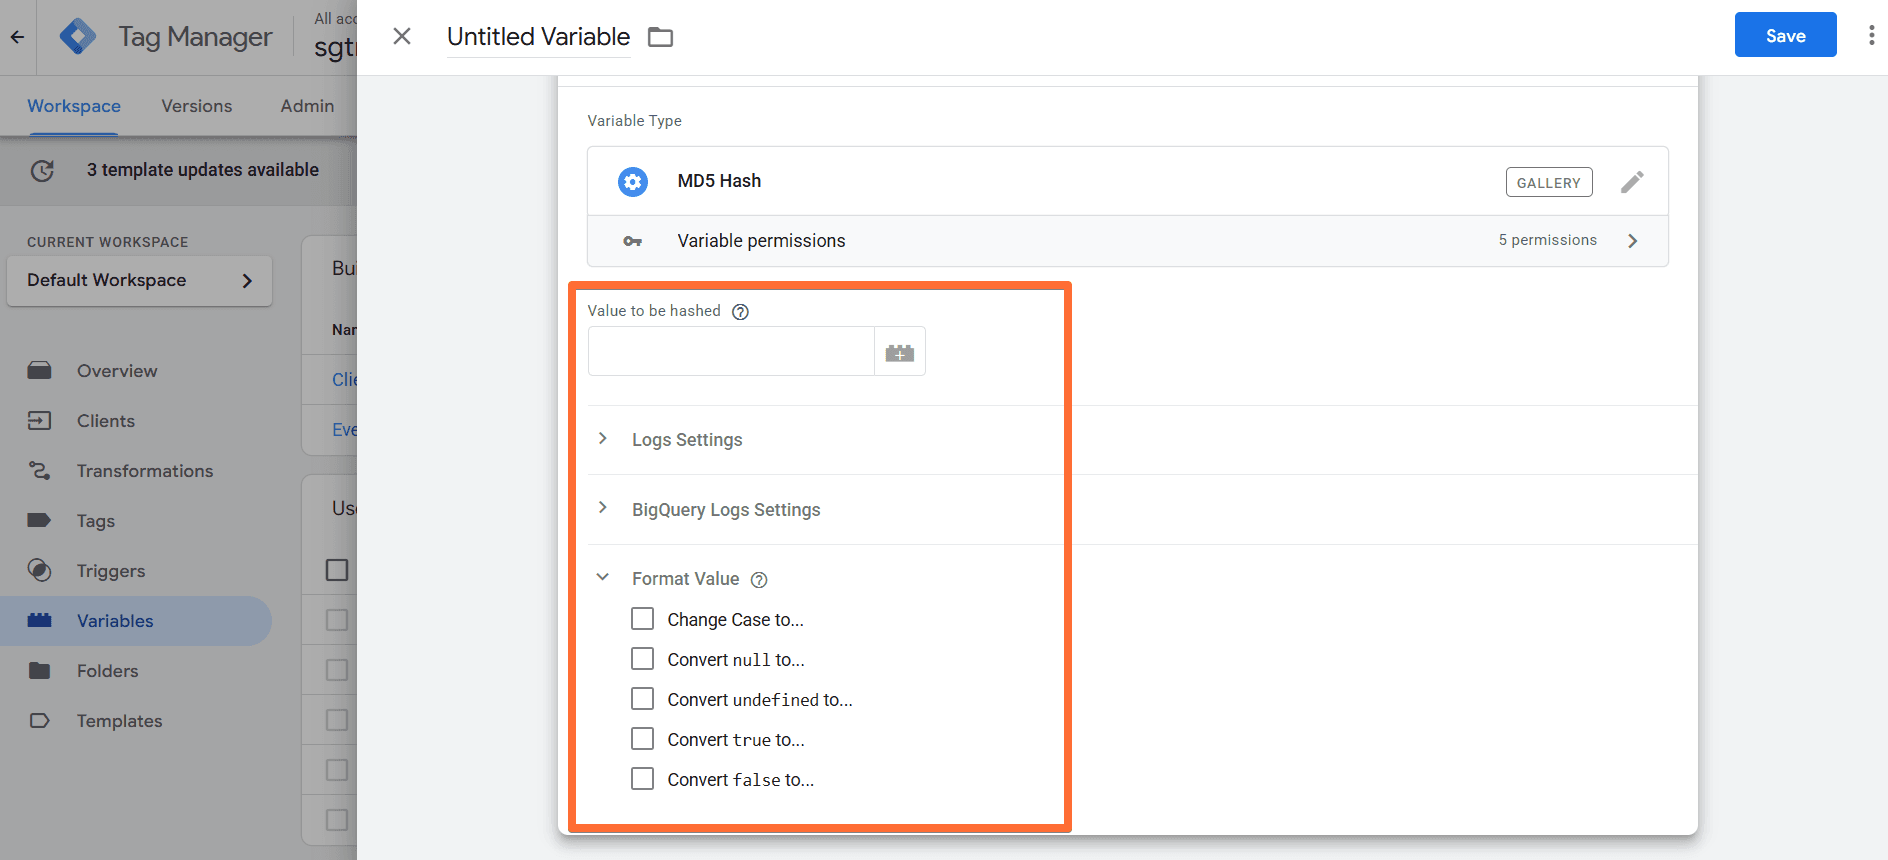The height and width of the screenshot is (860, 1888).
Task: Click the folder icon next to Untitled Variable
Action: 660,37
